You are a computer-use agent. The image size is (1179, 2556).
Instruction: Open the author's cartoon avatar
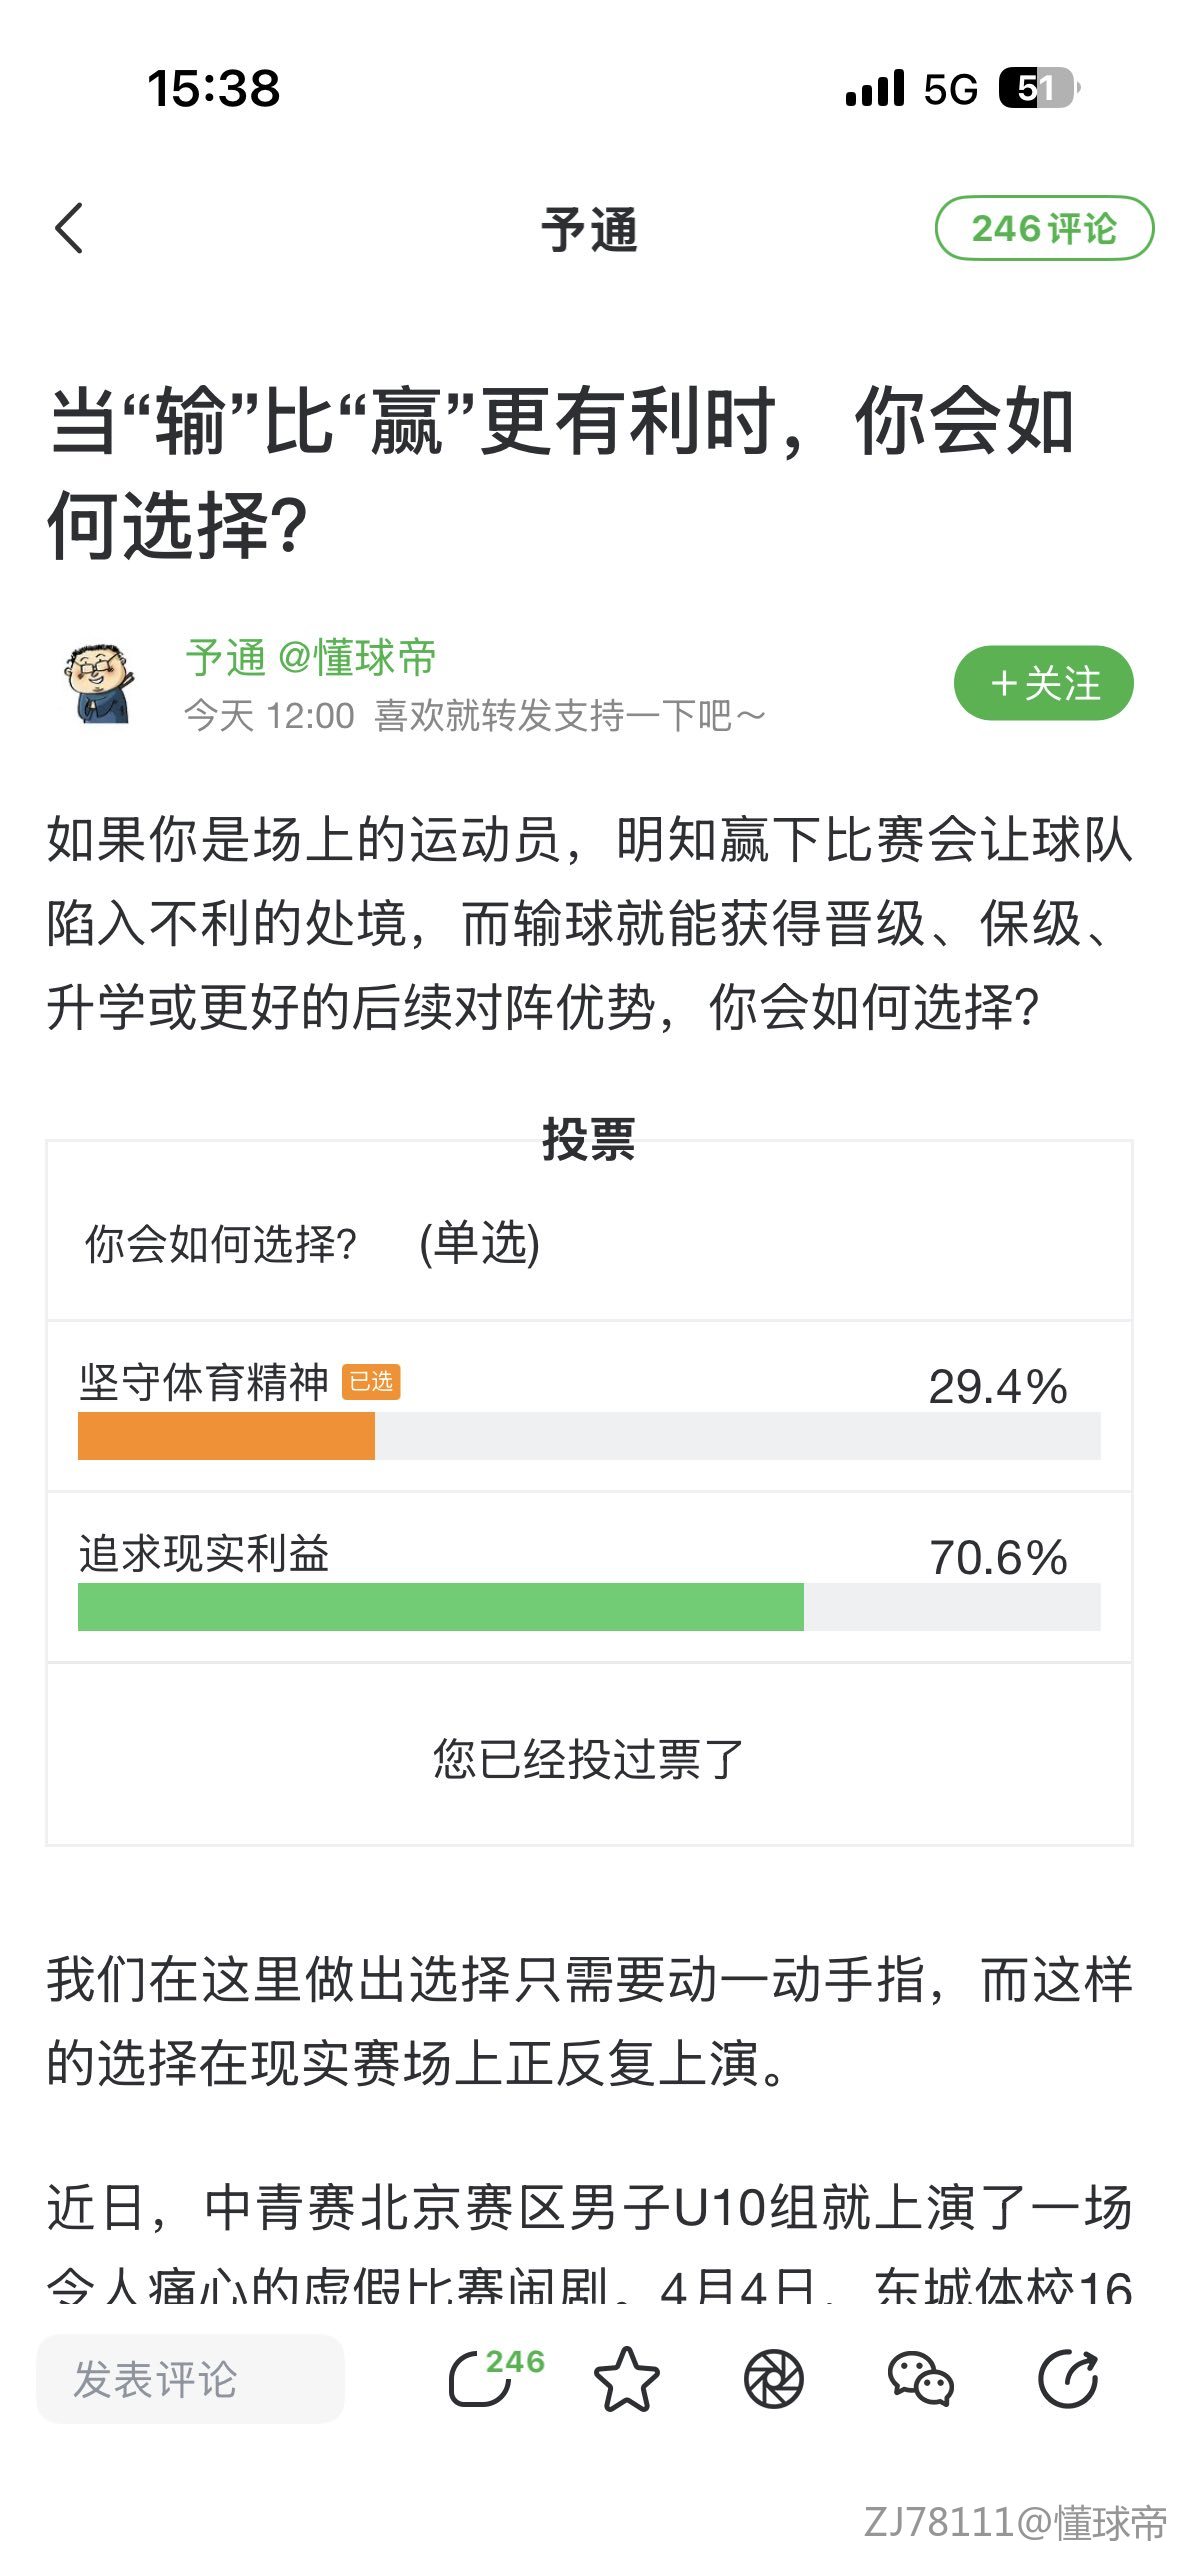[x=98, y=684]
